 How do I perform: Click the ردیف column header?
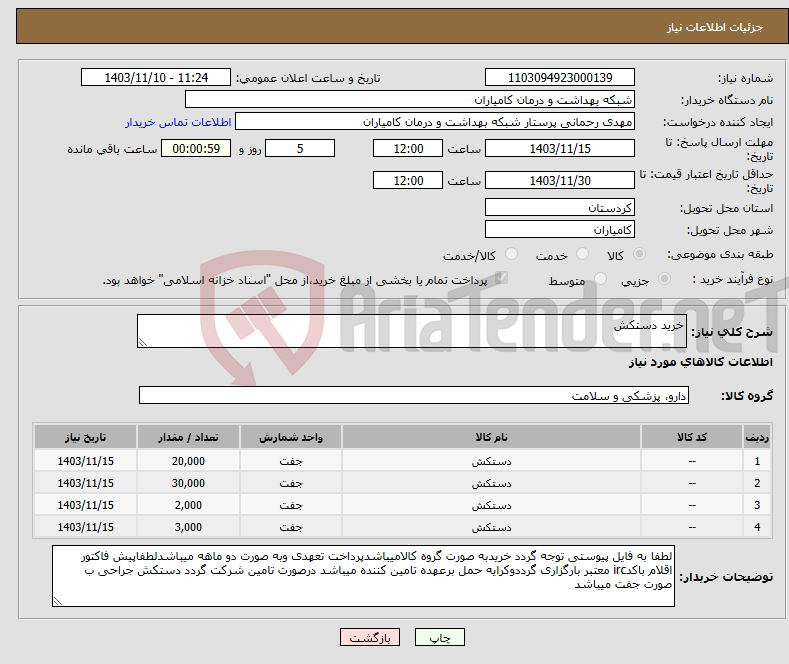pos(757,437)
